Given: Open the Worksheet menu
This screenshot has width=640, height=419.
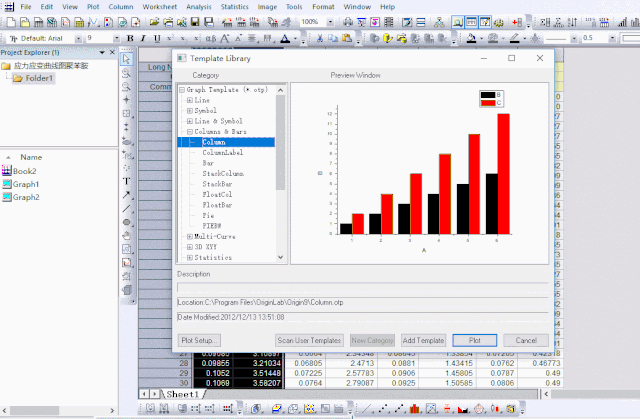Looking at the screenshot, I should pyautogui.click(x=160, y=7).
